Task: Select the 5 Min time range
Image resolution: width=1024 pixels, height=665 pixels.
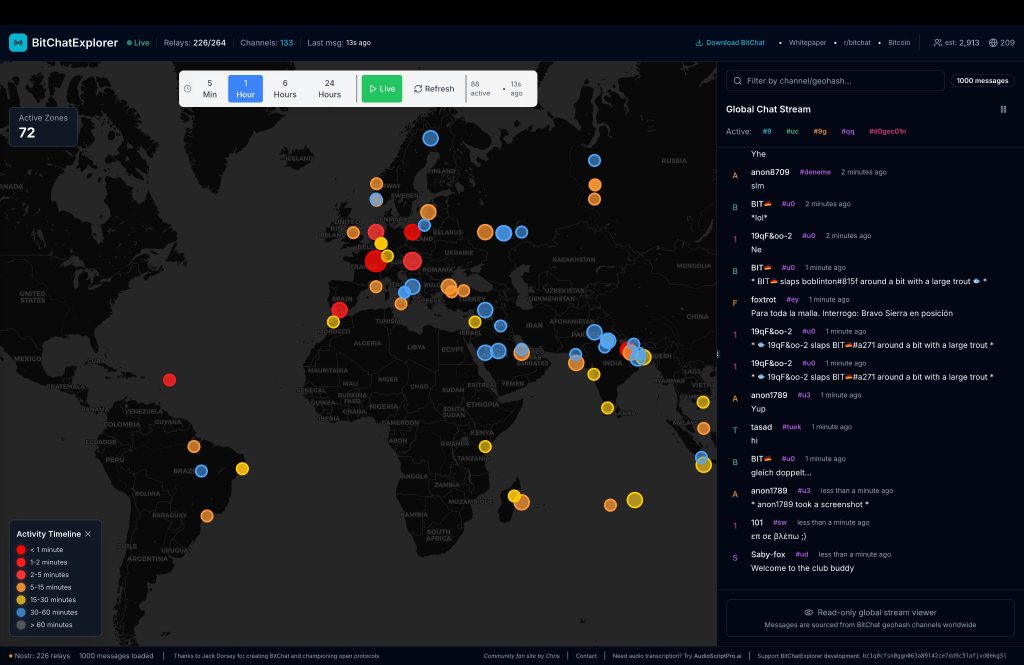Action: pos(210,89)
